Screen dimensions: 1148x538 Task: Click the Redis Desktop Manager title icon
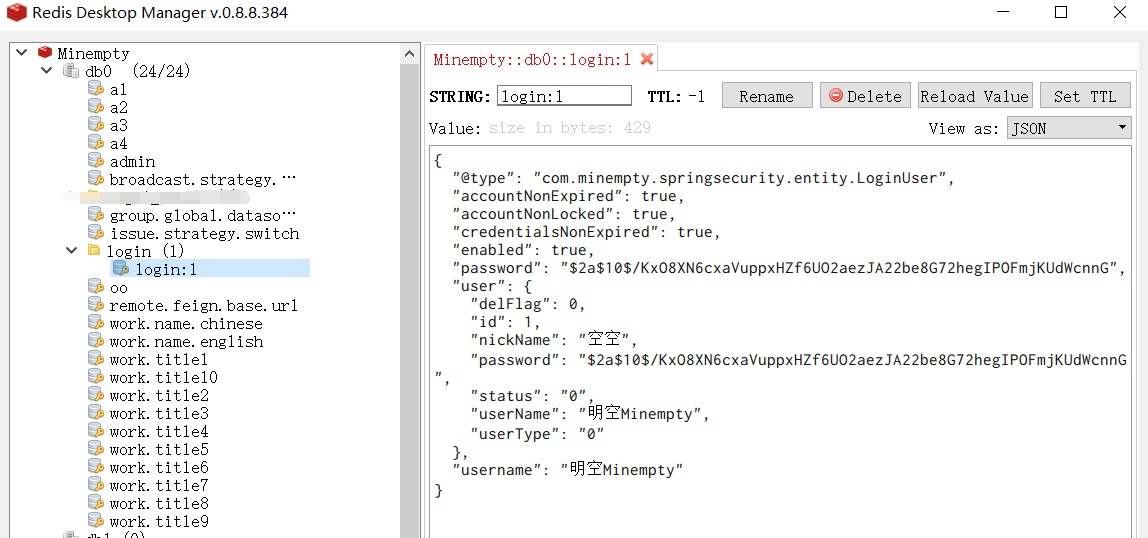pos(17,12)
